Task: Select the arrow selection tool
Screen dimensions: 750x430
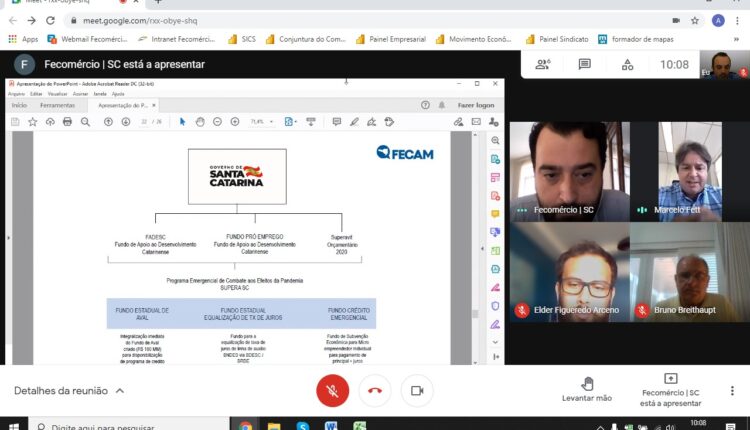Action: 182,122
